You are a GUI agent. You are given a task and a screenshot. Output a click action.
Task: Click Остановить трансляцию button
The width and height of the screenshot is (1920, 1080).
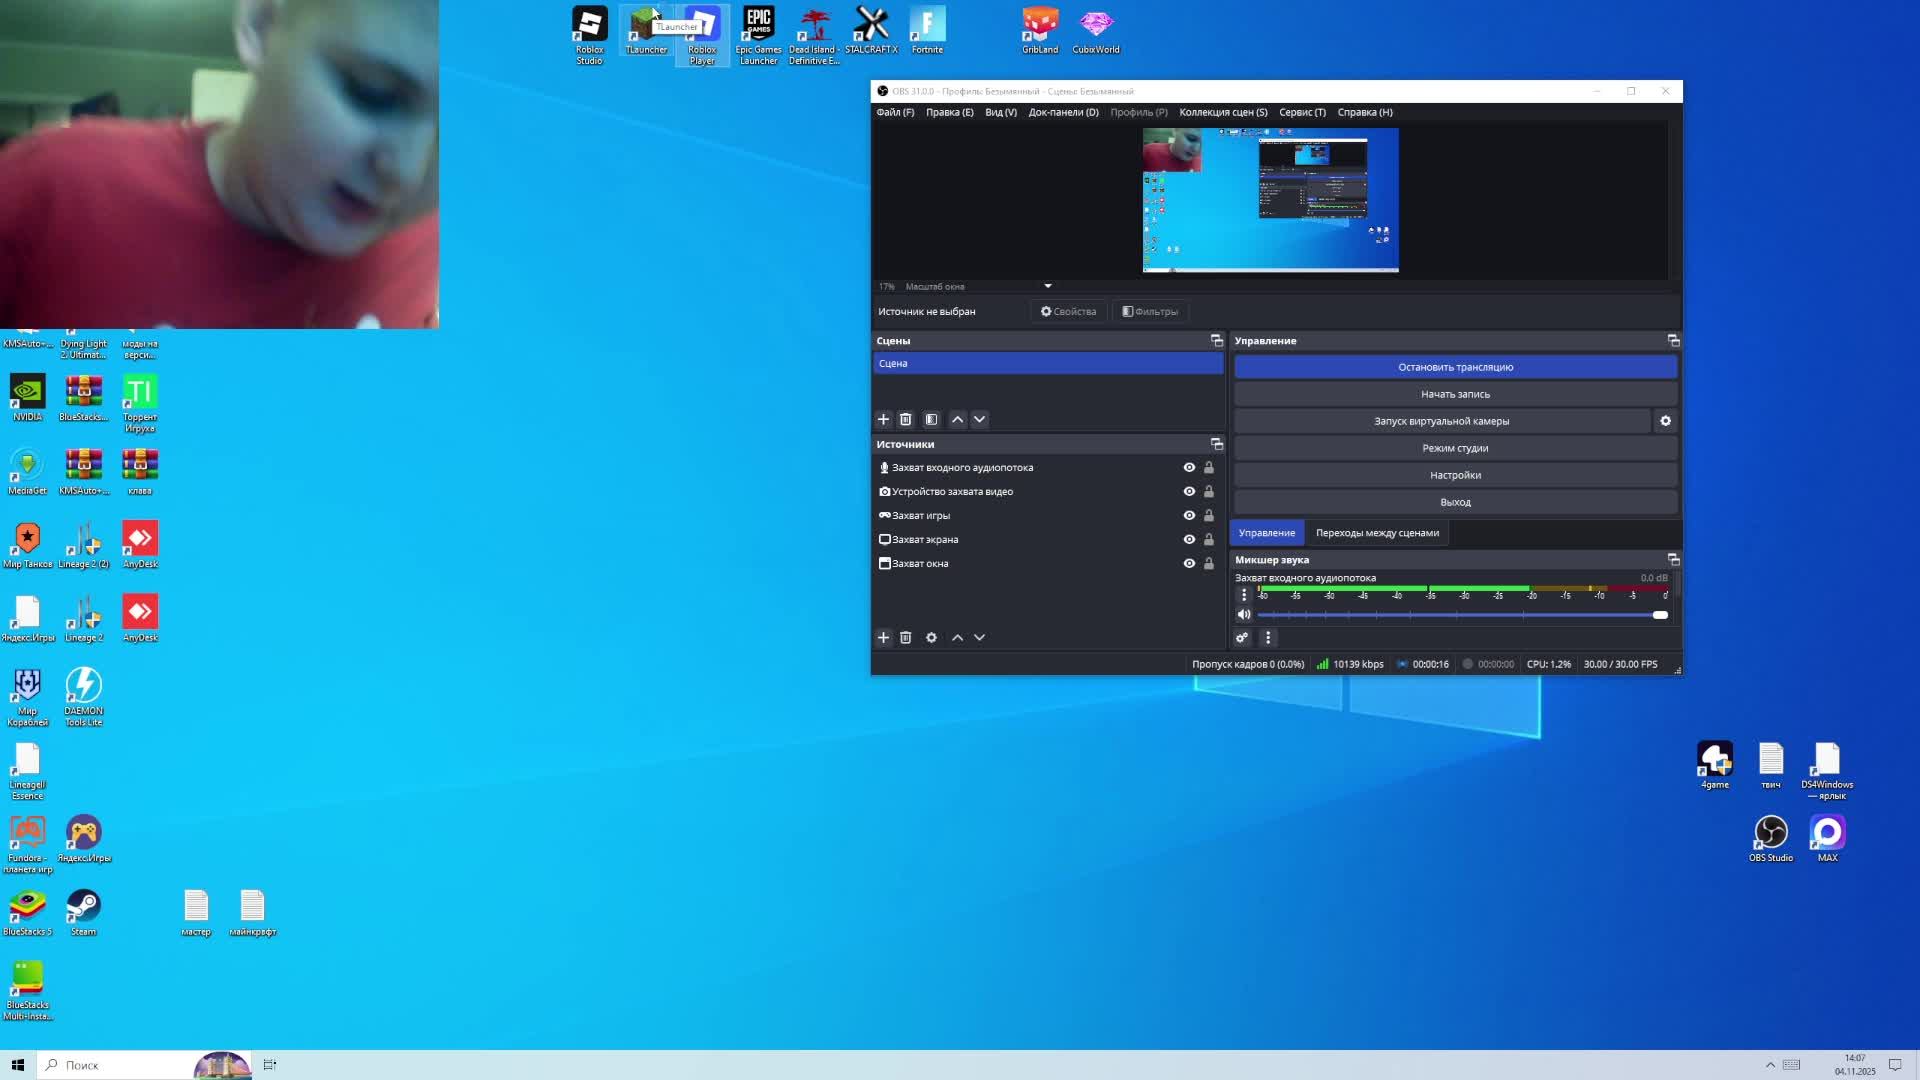pos(1455,367)
